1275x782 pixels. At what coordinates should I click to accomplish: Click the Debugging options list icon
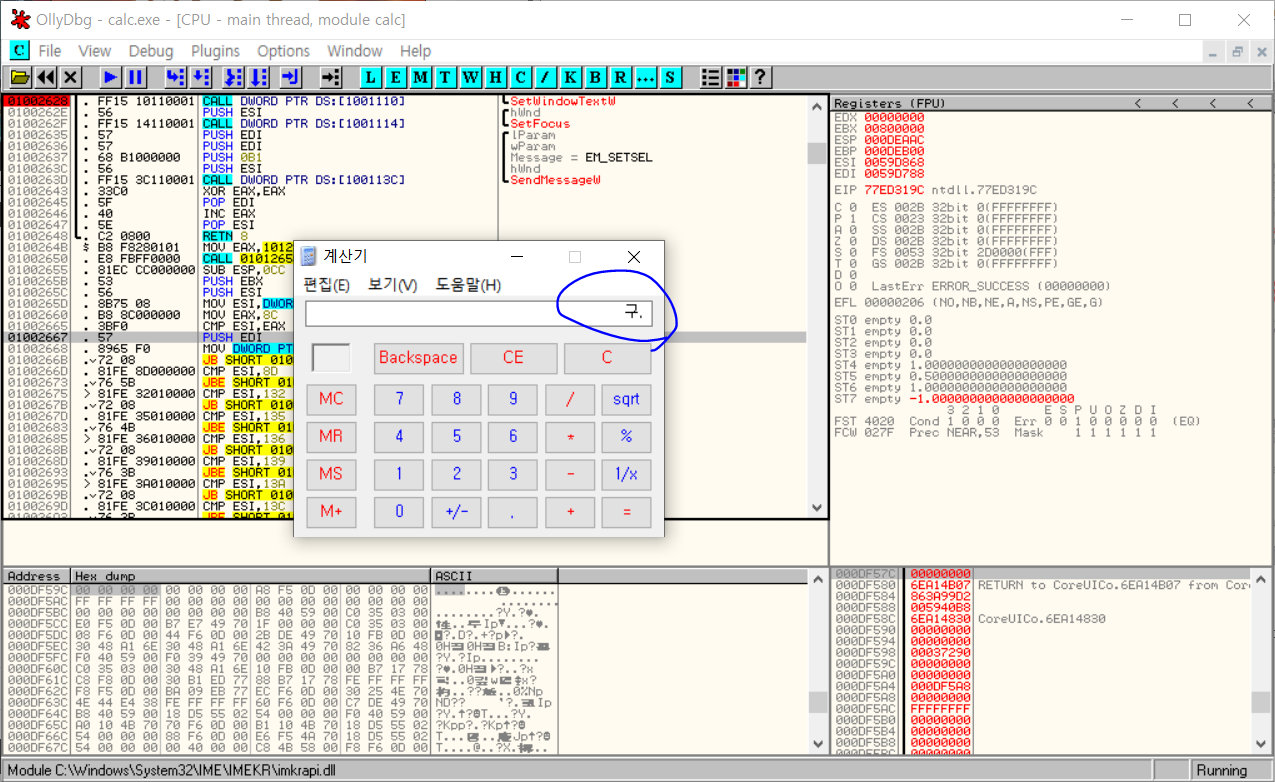711,77
